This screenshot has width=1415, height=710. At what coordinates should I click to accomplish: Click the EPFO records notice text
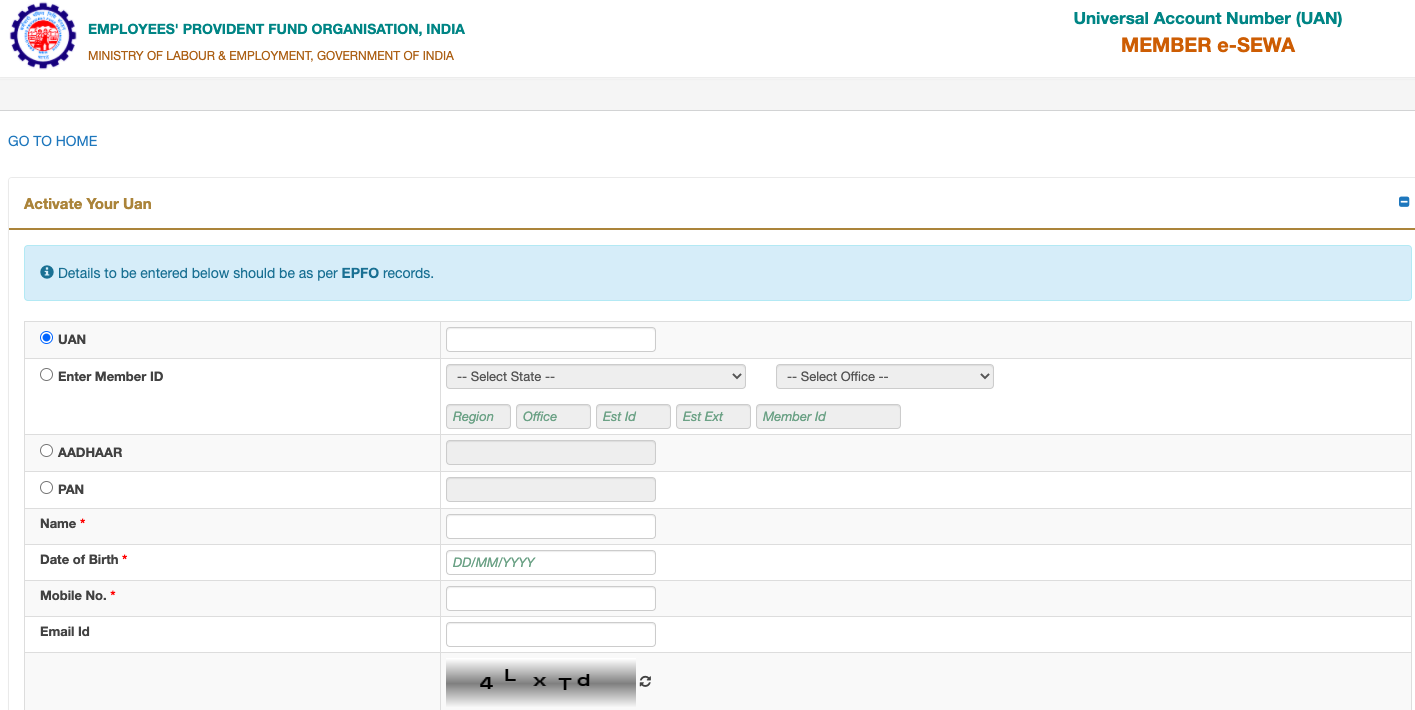(x=246, y=273)
